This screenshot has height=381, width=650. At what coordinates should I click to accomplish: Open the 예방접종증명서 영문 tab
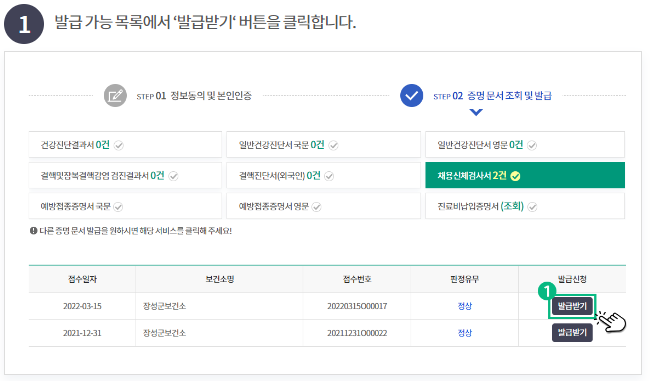[323, 206]
